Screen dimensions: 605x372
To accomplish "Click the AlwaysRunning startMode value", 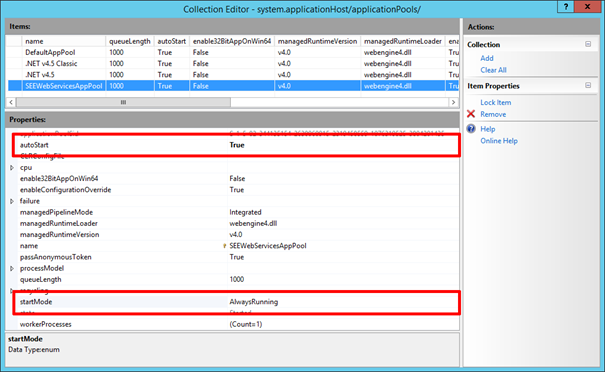I will click(x=253, y=302).
